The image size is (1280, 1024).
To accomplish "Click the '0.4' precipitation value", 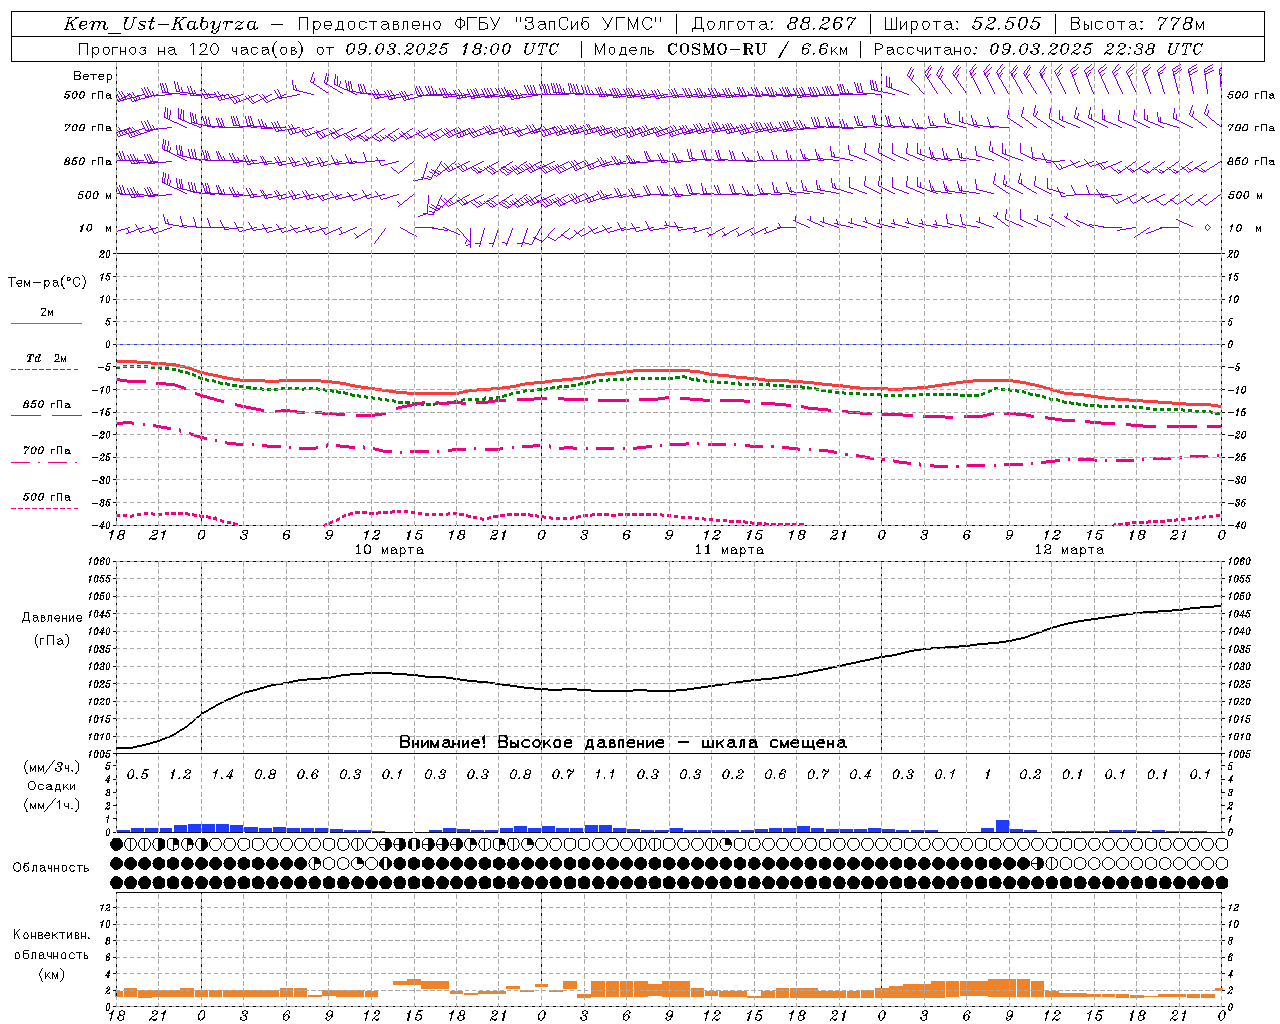I will click(x=860, y=775).
